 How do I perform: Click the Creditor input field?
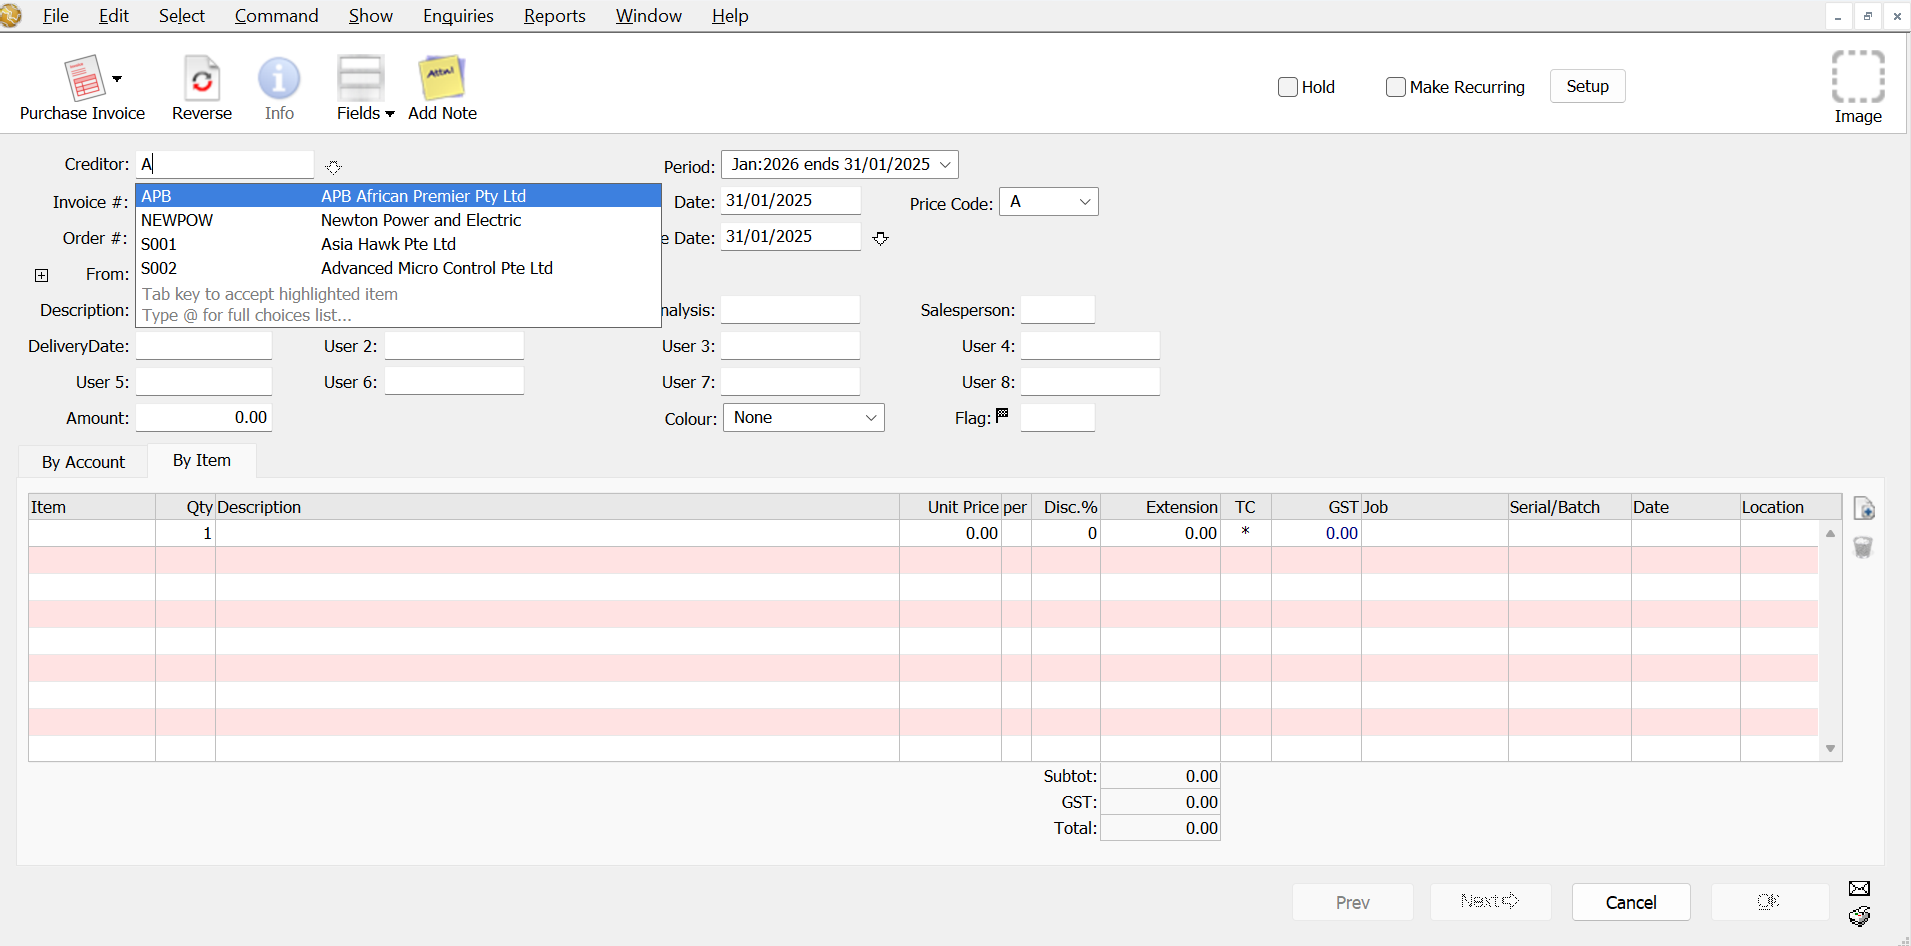pos(225,164)
